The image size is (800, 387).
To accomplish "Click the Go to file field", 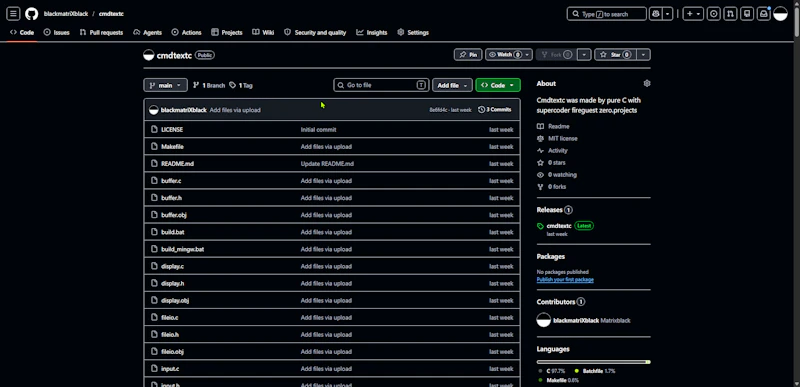I will pyautogui.click(x=381, y=85).
